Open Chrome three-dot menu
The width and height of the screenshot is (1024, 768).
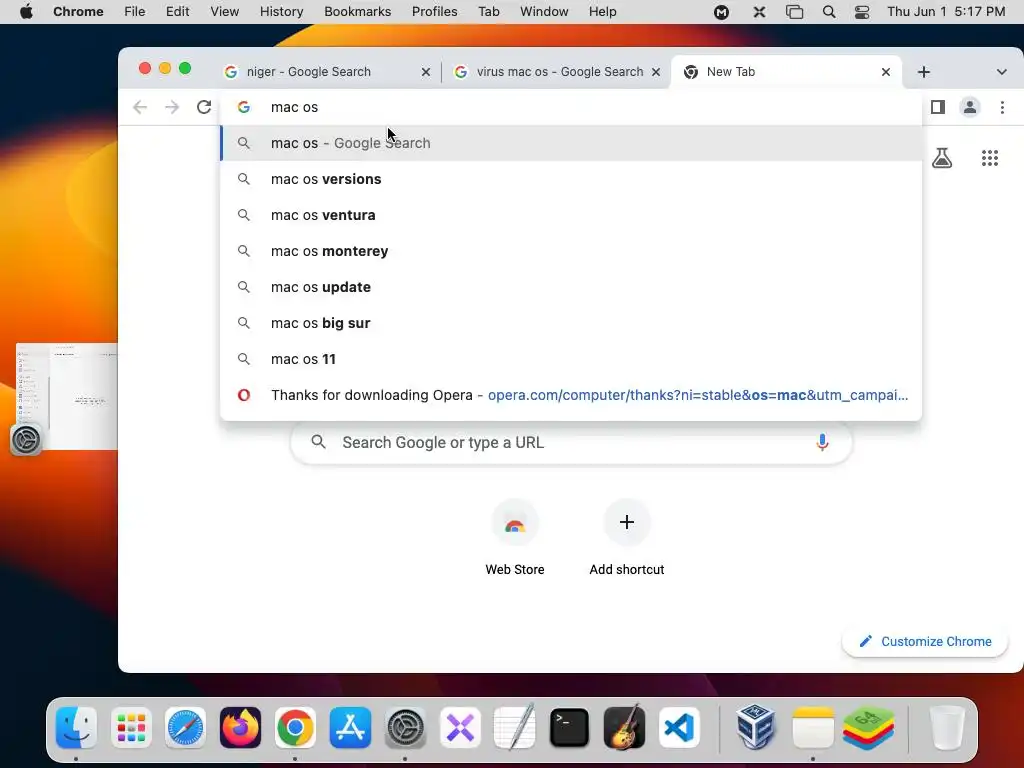(x=1002, y=107)
